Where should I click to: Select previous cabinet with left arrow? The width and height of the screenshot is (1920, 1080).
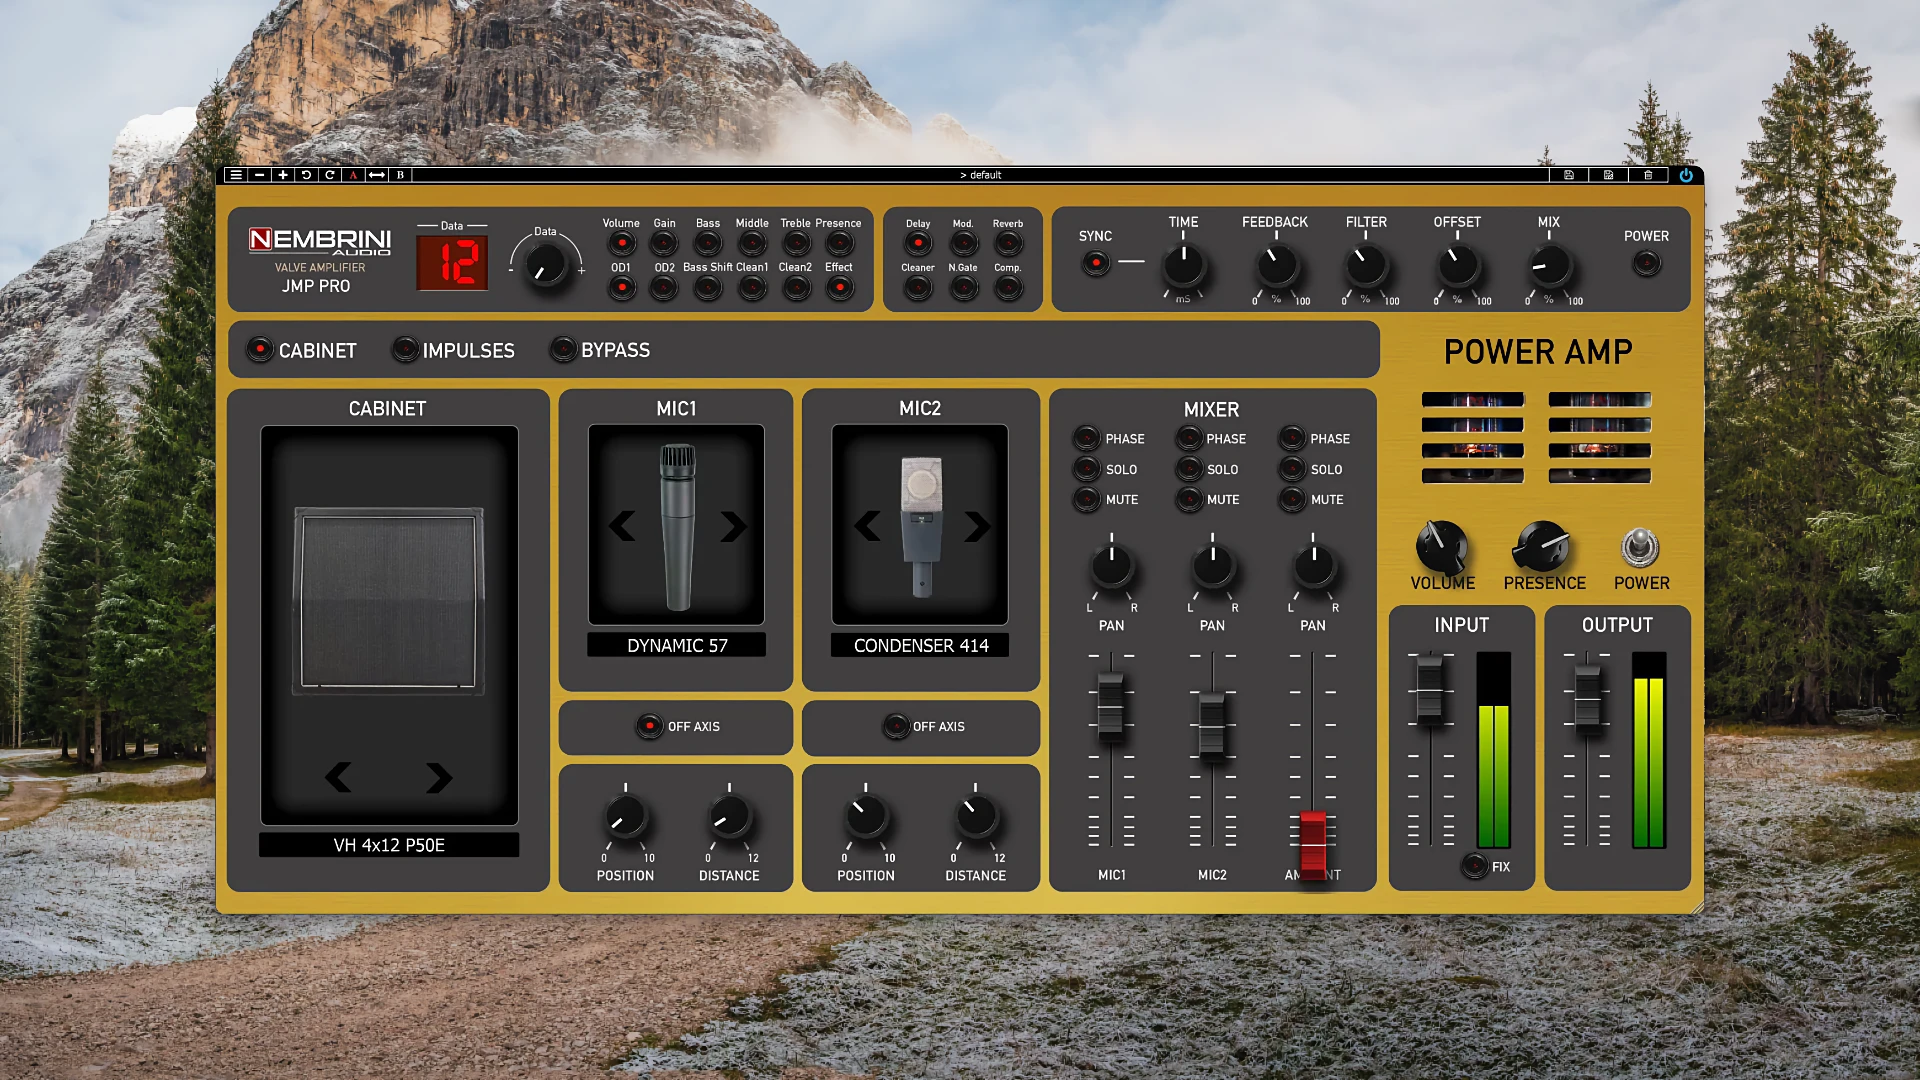point(338,777)
